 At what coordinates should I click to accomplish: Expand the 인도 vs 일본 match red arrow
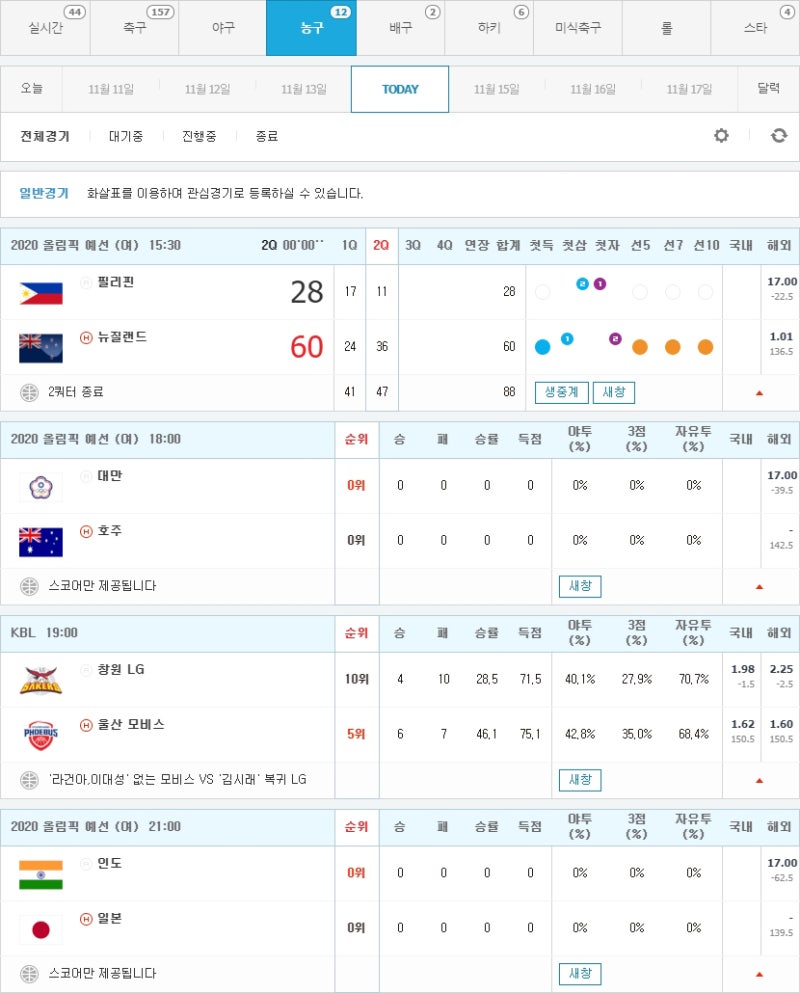tap(759, 975)
